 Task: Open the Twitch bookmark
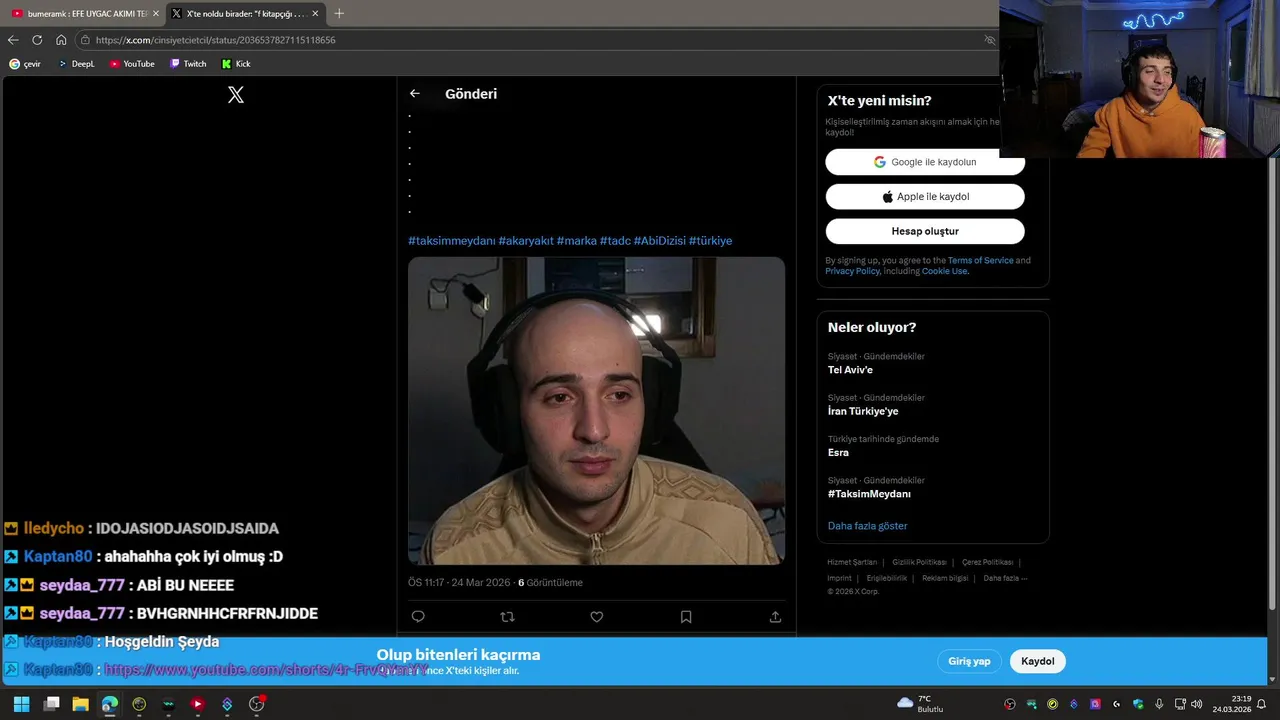click(x=188, y=64)
